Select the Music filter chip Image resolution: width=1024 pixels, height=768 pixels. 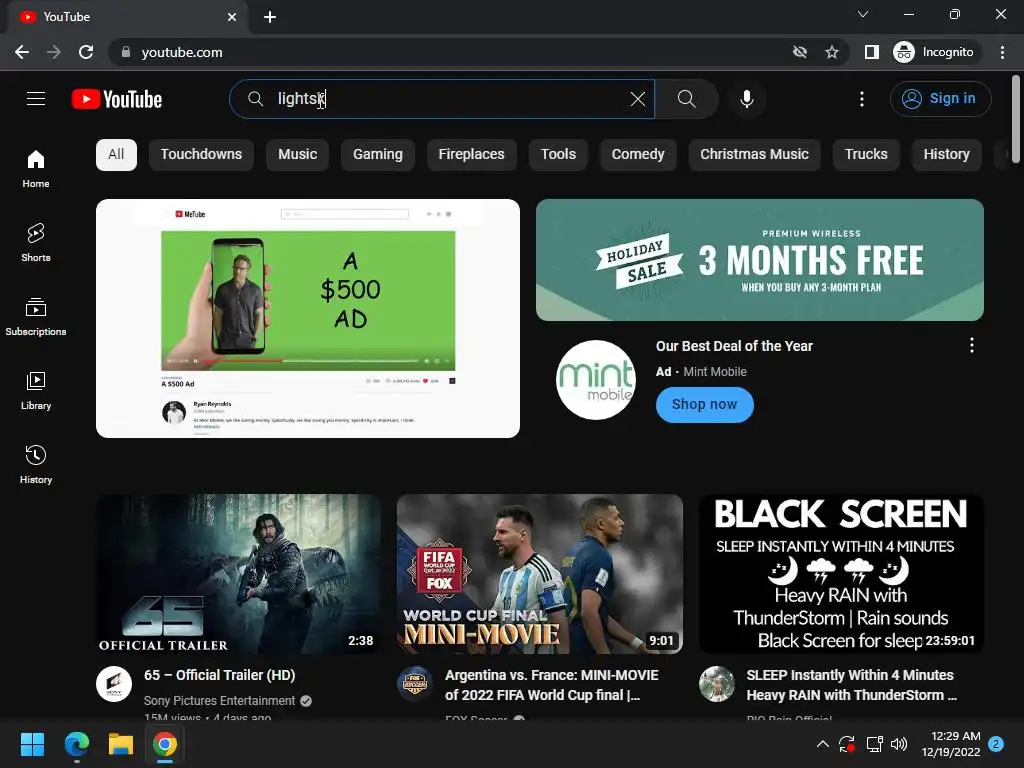pos(297,155)
